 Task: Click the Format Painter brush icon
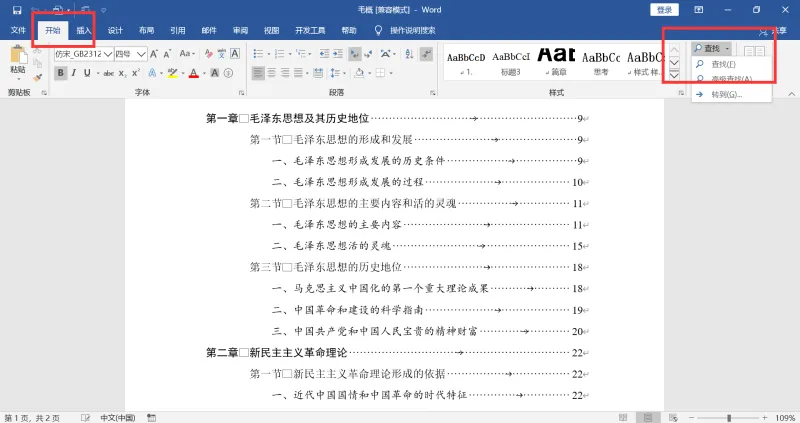37,77
